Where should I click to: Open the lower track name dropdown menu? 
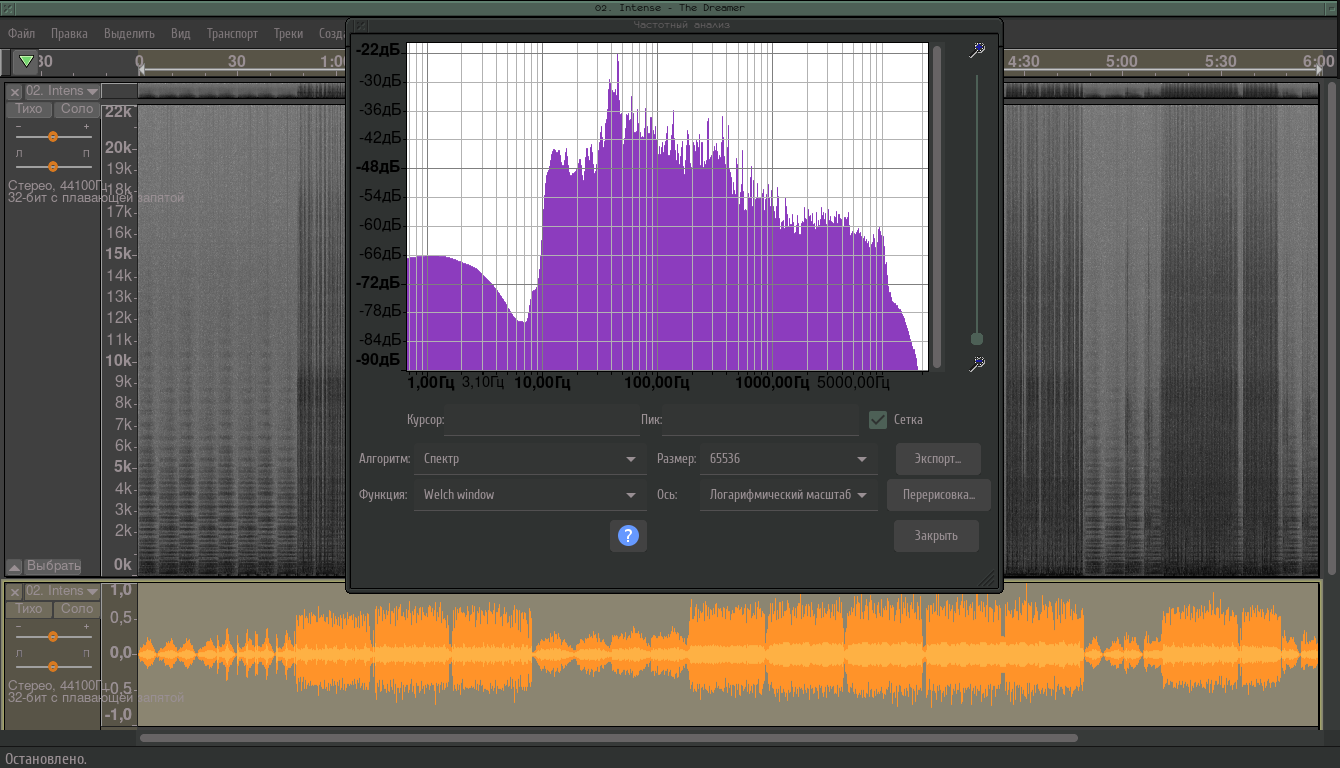click(x=62, y=591)
